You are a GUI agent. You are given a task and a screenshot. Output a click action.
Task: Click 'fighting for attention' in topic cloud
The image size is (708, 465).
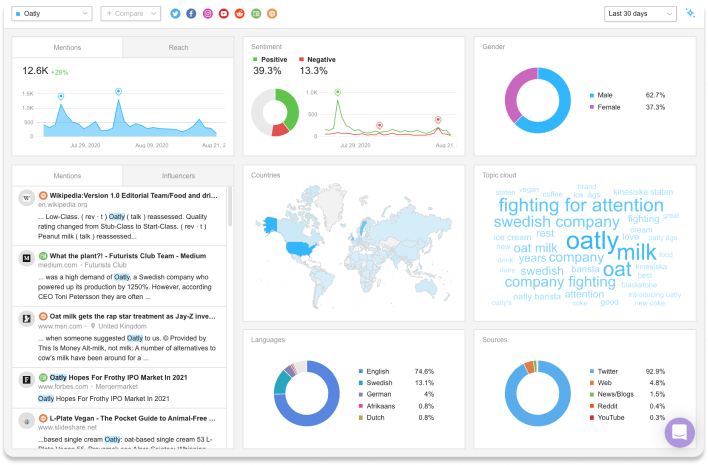[x=581, y=205]
